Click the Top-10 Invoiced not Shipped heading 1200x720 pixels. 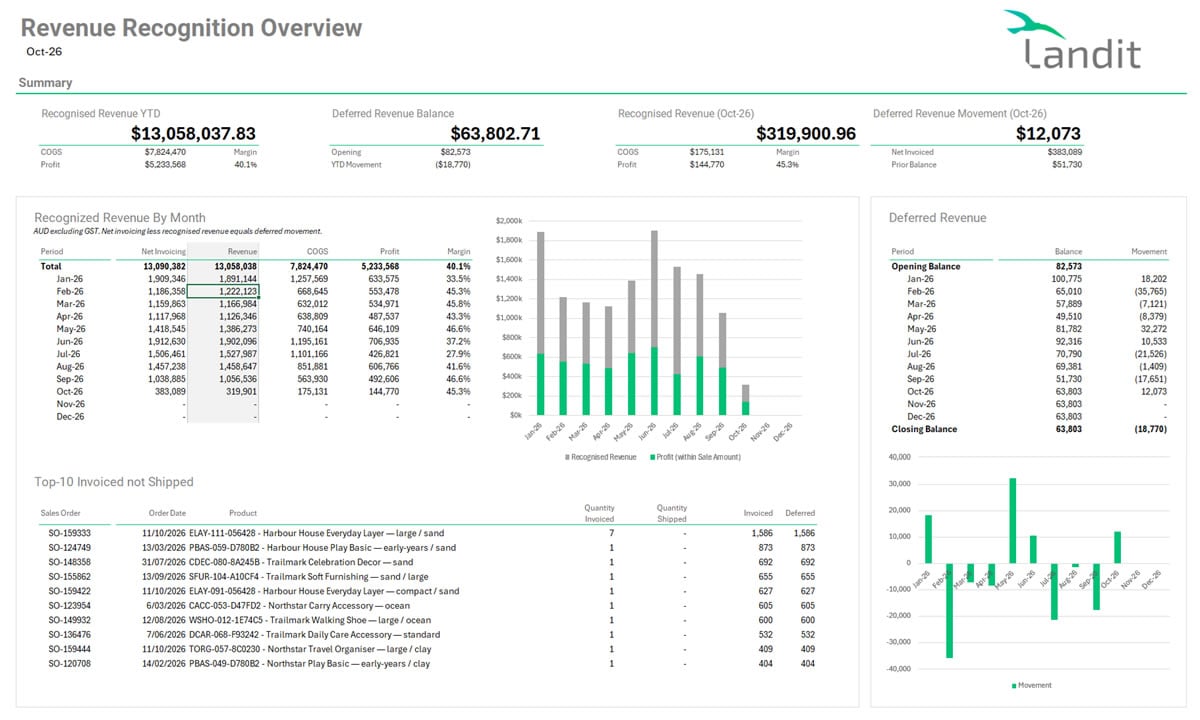click(114, 482)
